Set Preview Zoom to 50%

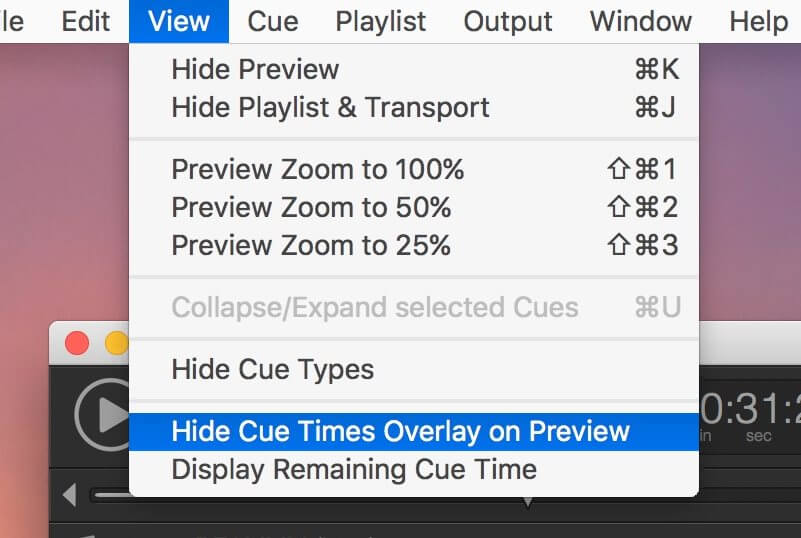(414, 207)
